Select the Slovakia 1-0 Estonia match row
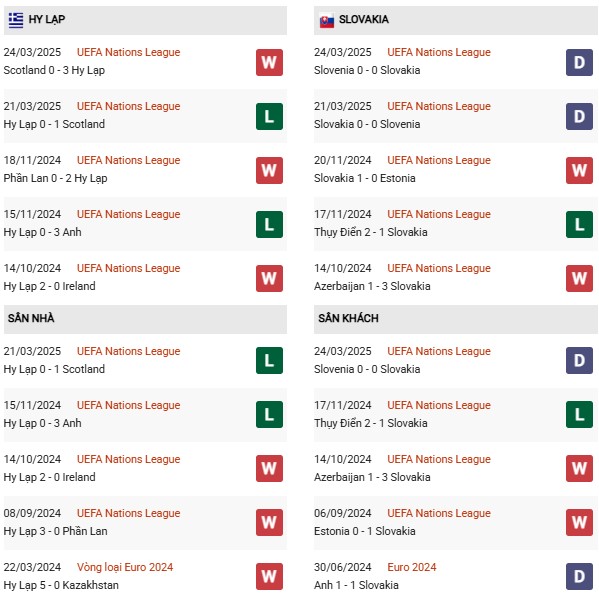 point(455,170)
